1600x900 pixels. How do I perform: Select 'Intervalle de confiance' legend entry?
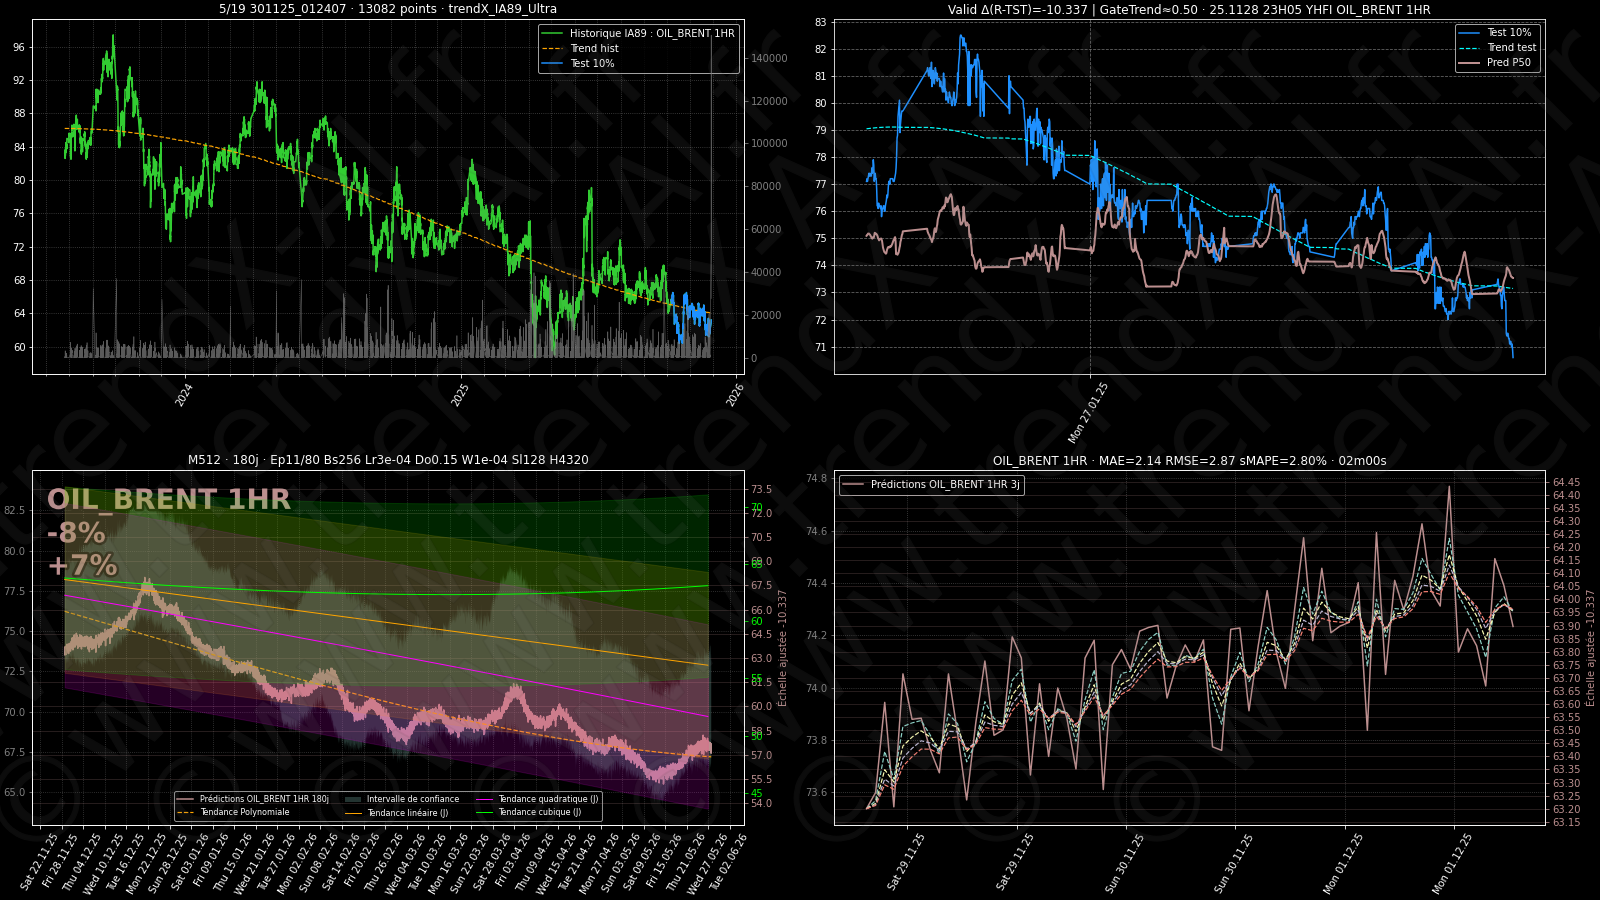click(412, 799)
